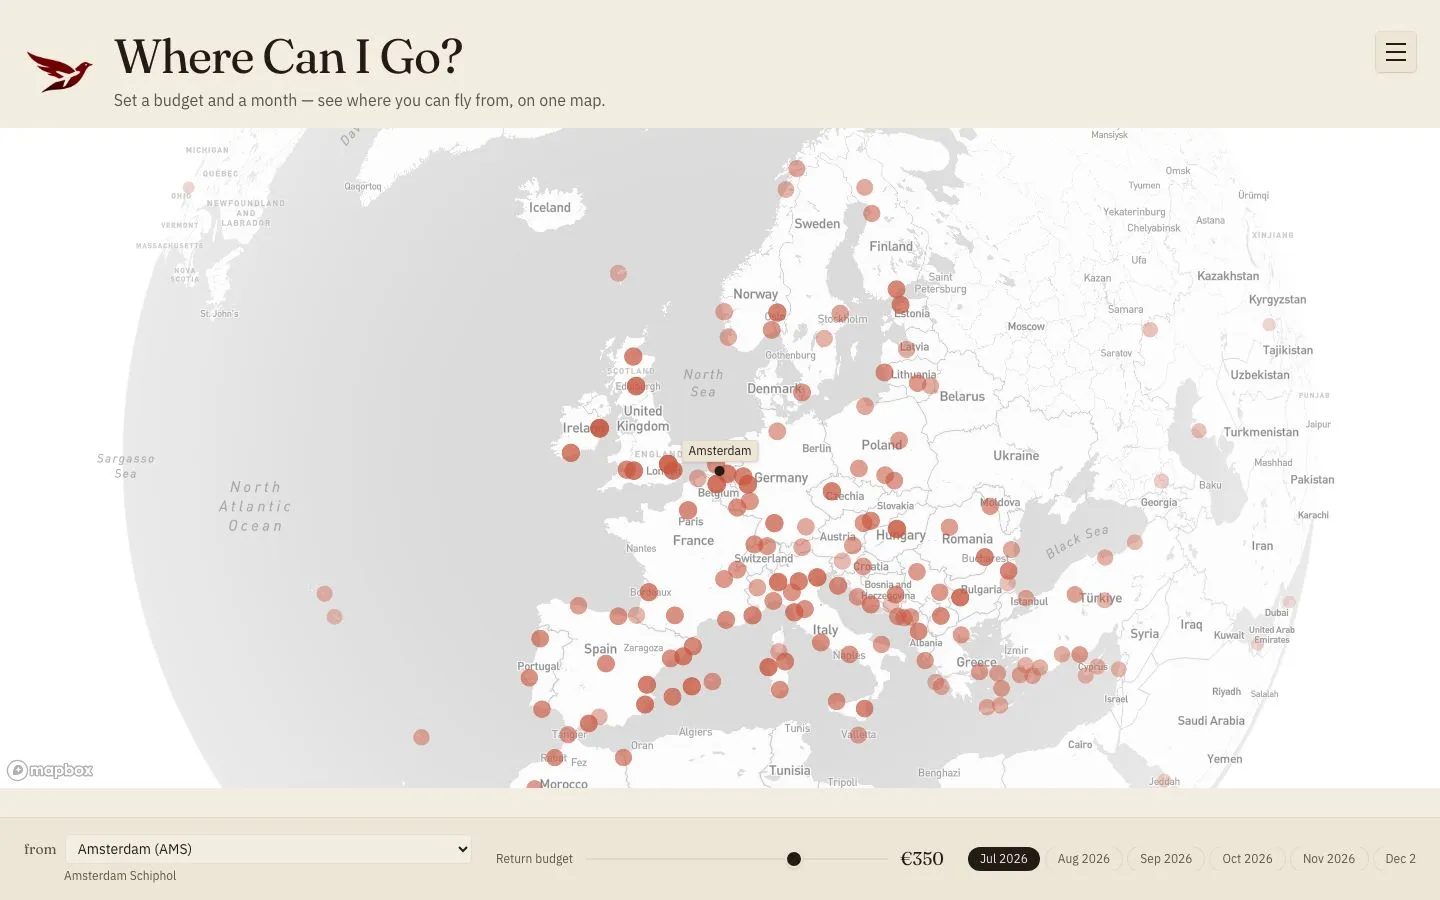
Task: Click the Finland map label
Action: tap(891, 247)
